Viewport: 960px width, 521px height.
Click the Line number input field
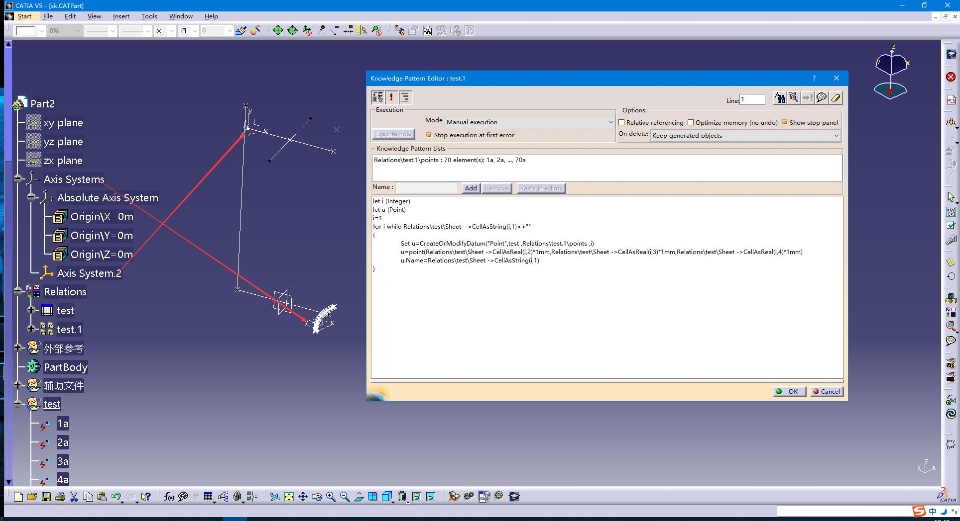(x=752, y=99)
